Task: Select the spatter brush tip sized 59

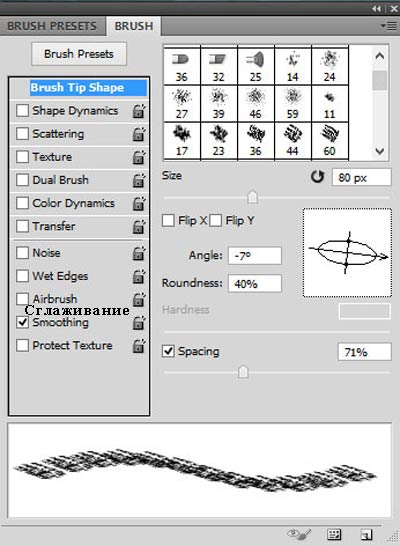Action: tap(293, 103)
